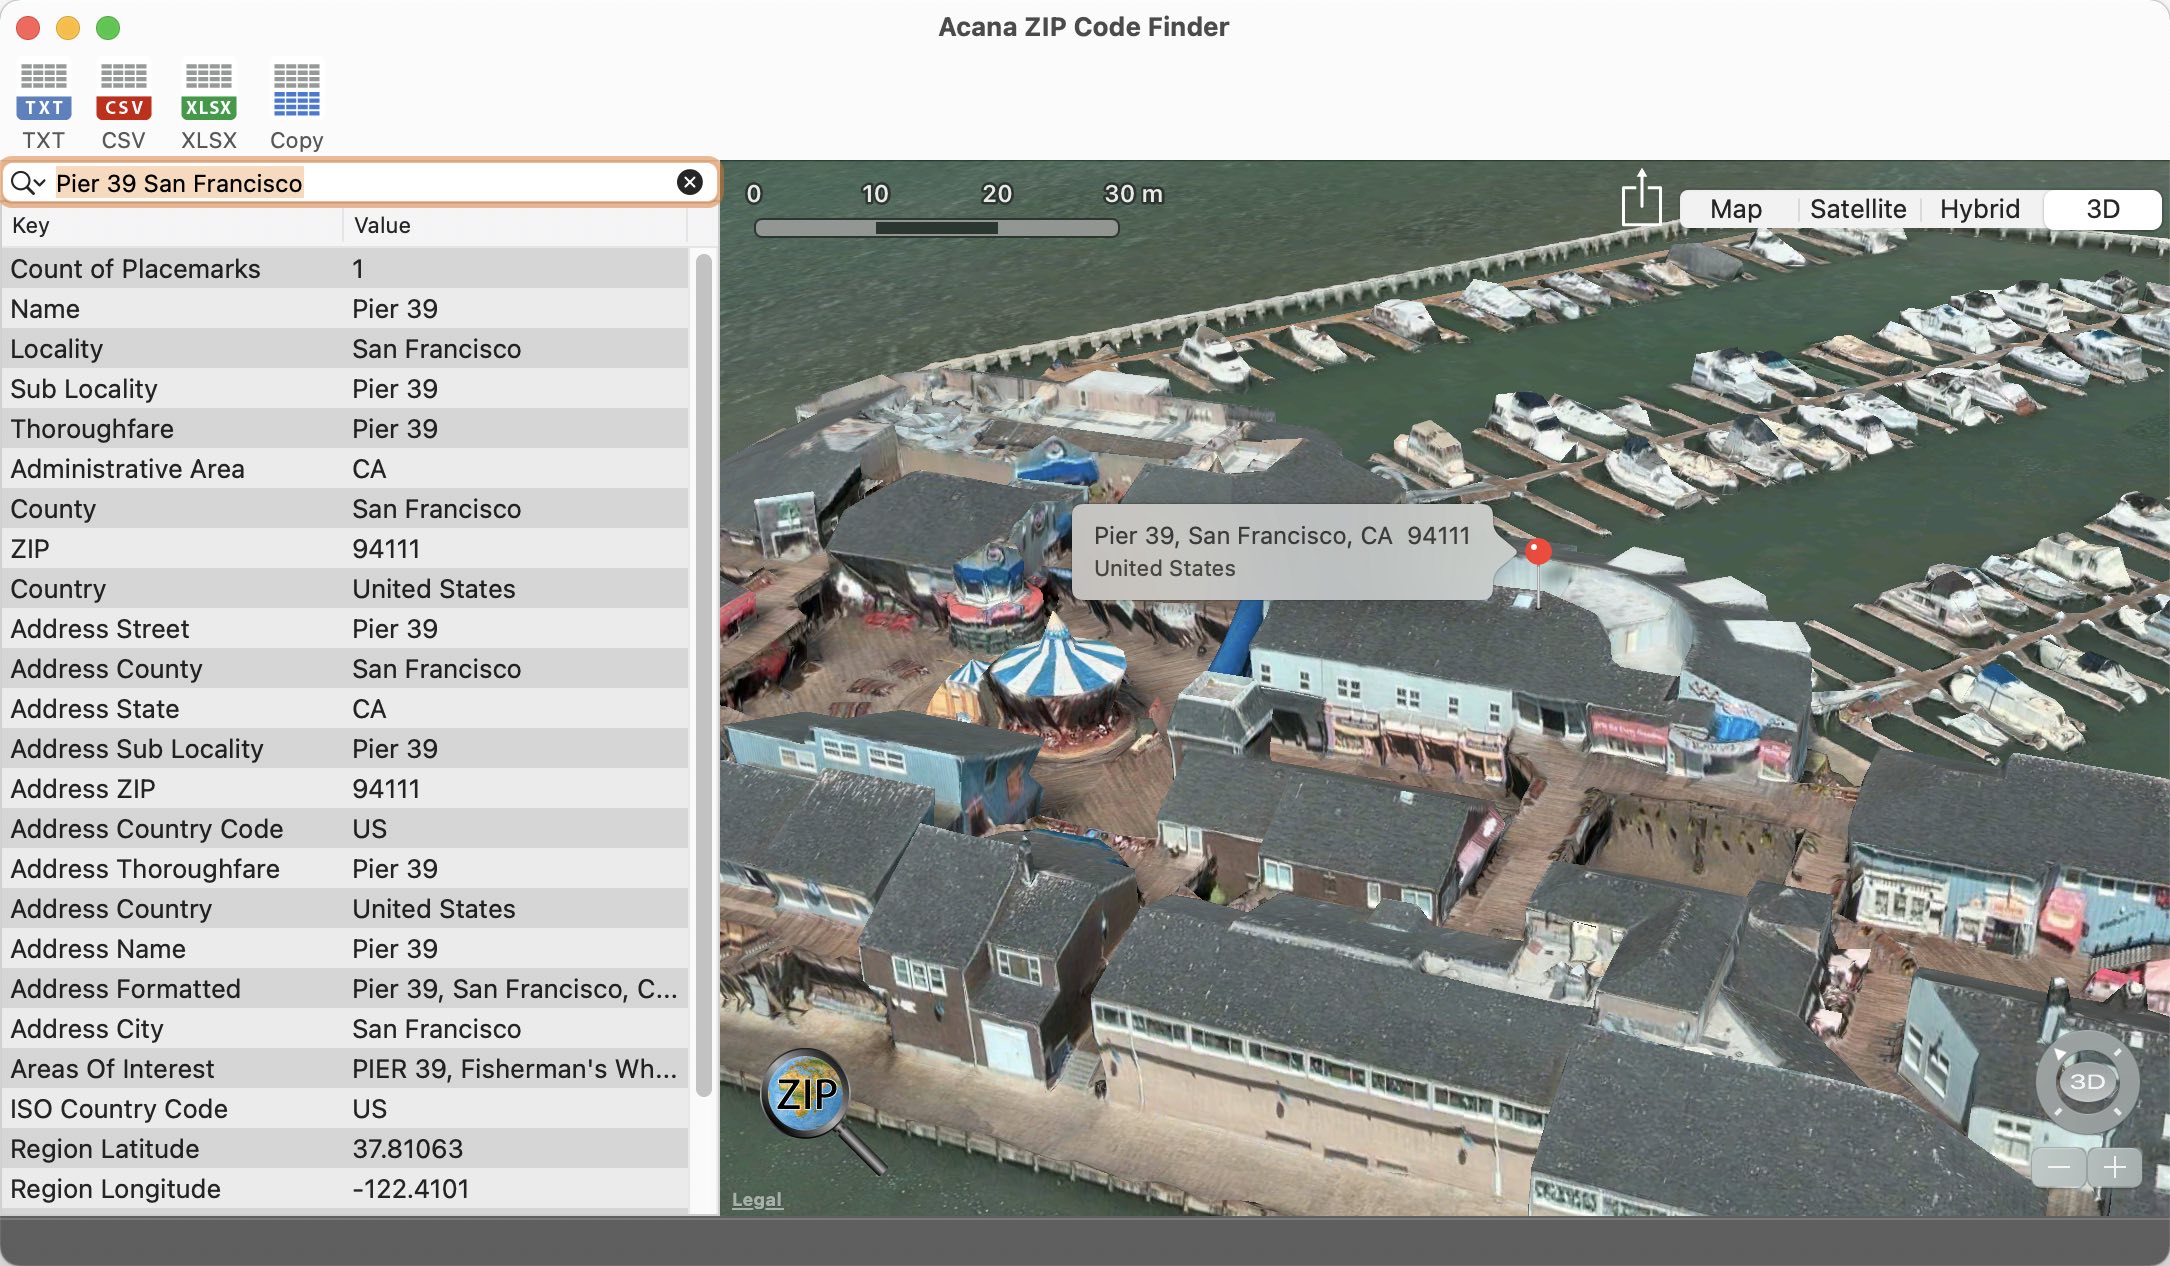This screenshot has height=1266, width=2170.
Task: Share the map via share icon
Action: (x=1641, y=198)
